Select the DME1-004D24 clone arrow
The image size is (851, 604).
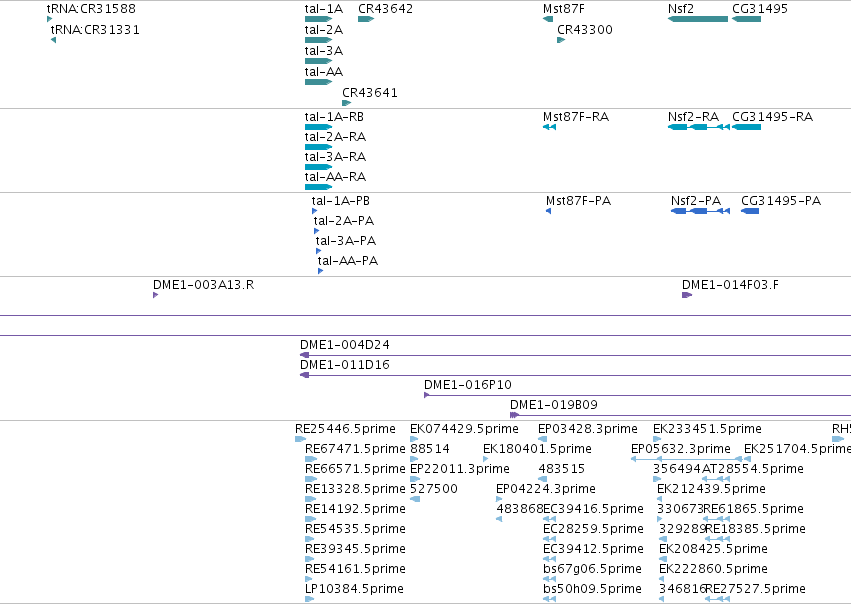click(304, 355)
